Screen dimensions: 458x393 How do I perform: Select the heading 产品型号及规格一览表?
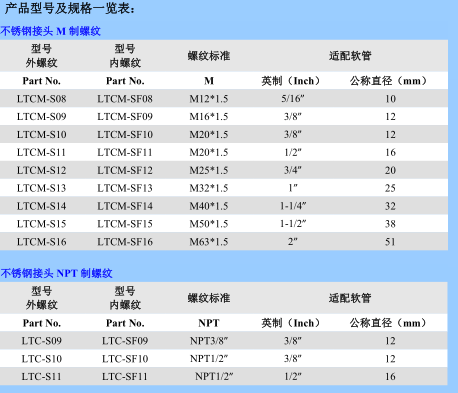click(69, 8)
